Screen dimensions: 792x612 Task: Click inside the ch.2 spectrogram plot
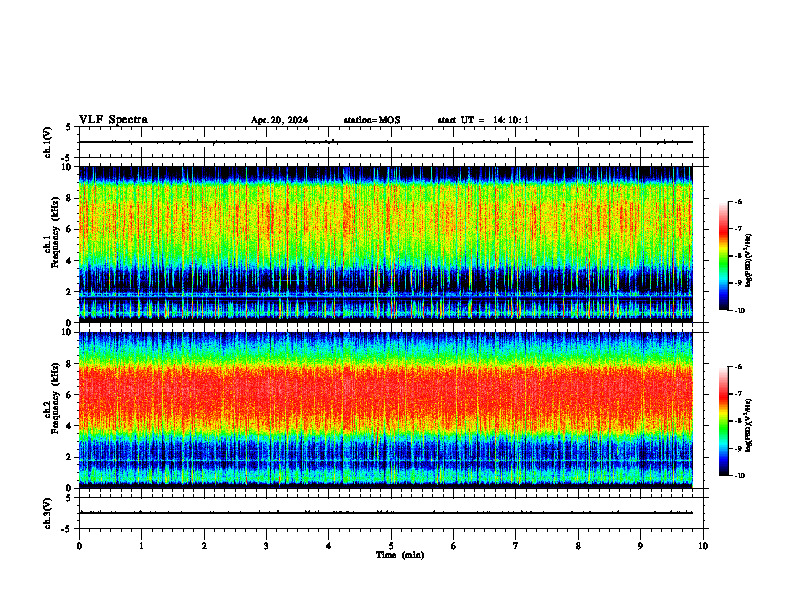pos(385,410)
